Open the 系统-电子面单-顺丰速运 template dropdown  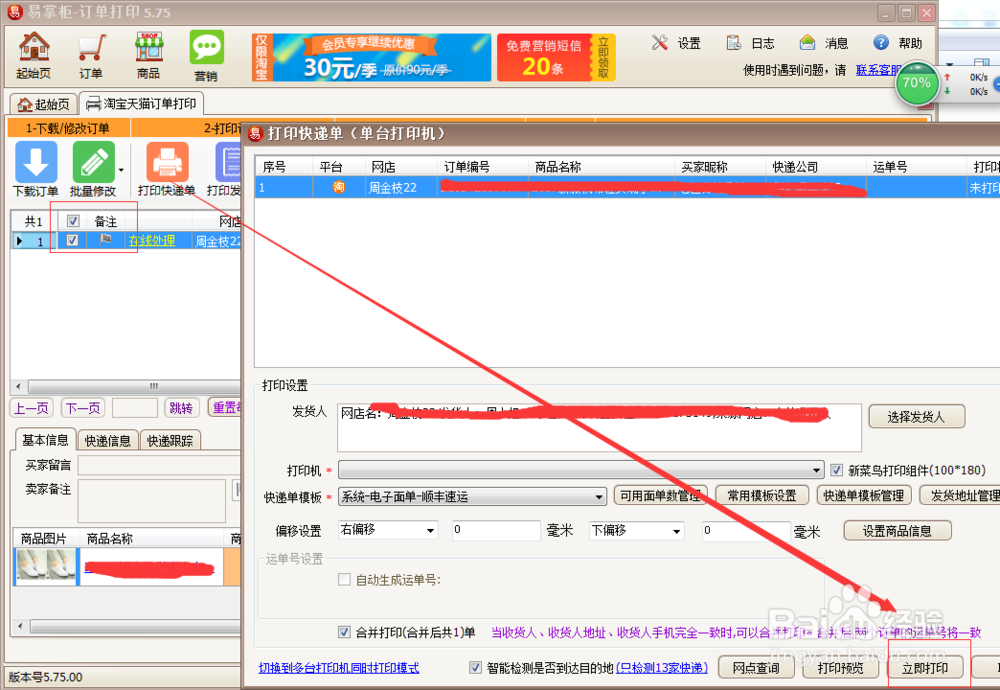click(600, 495)
